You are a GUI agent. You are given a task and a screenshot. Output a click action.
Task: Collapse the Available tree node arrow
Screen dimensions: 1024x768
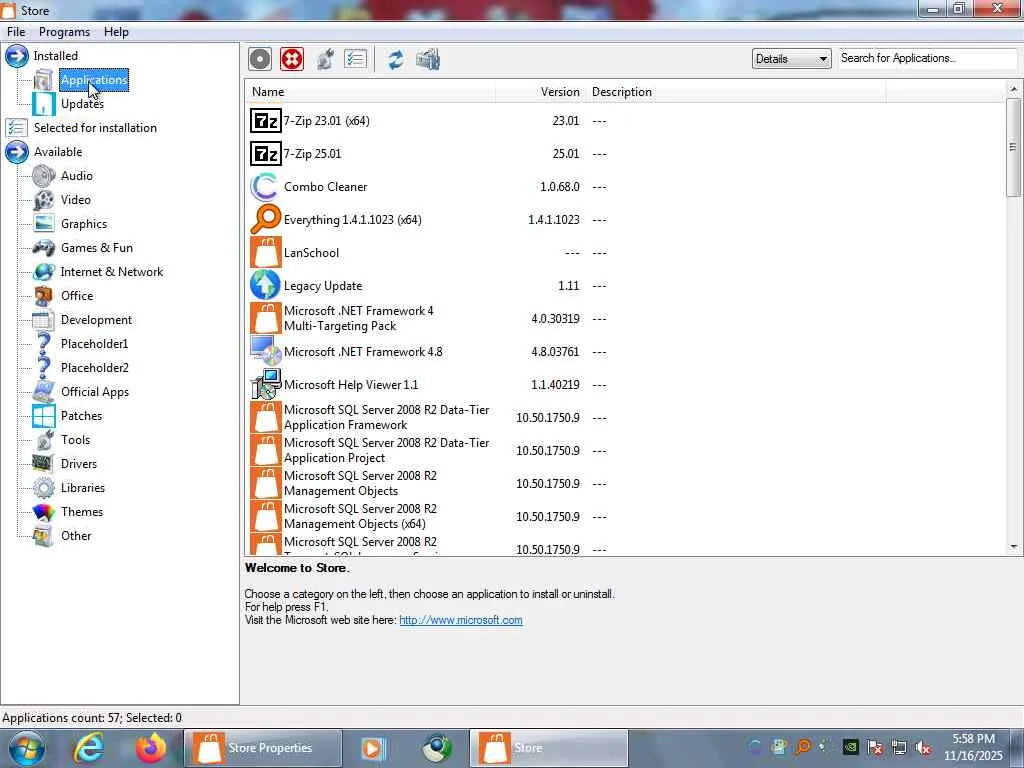pos(16,152)
